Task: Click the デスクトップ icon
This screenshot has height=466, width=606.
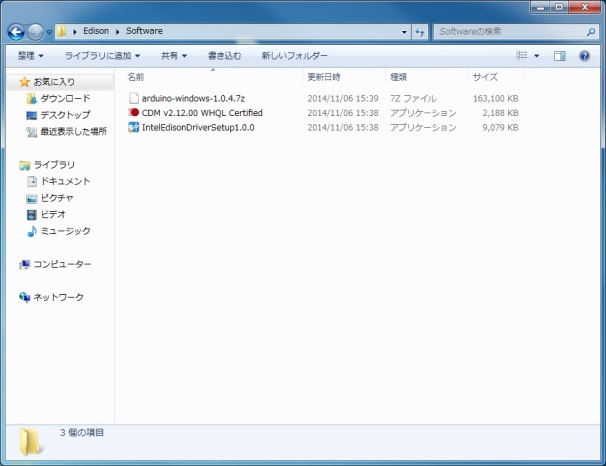Action: [x=32, y=115]
